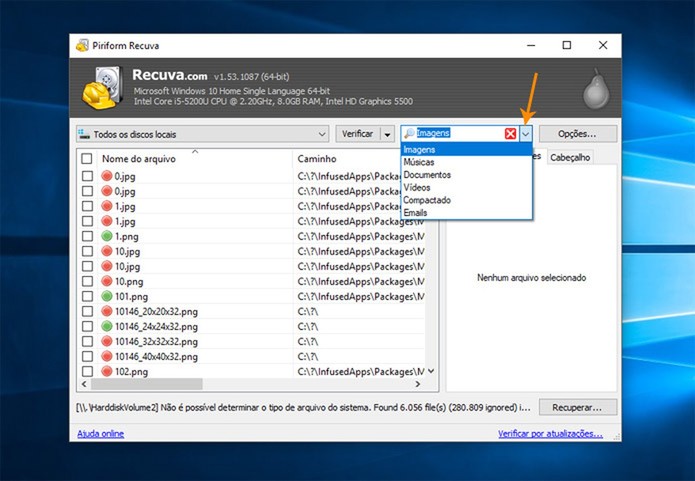Viewport: 695px width, 481px height.
Task: Click the horizontal scrollbar right arrow
Action: (x=418, y=384)
